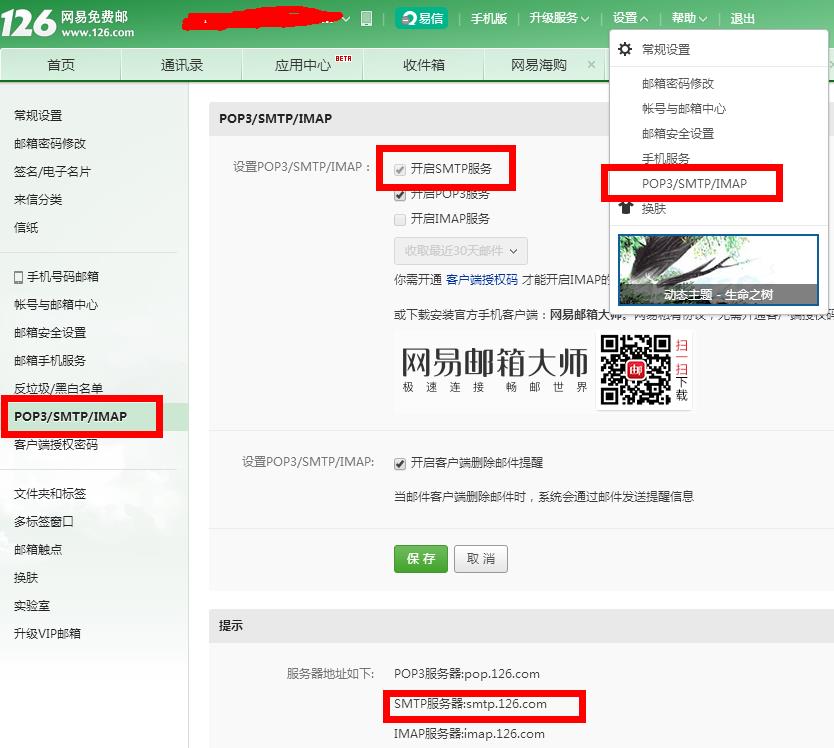Open the 易信 app button
834x748 pixels.
[x=422, y=19]
